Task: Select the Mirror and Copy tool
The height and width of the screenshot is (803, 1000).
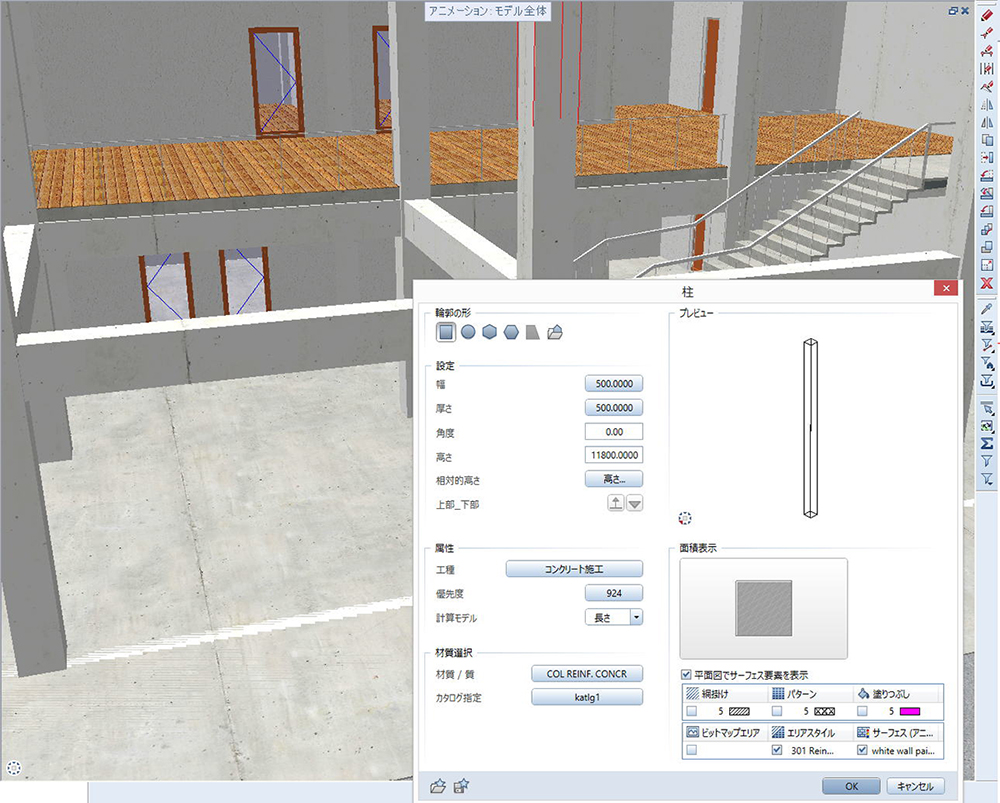Action: [987, 122]
